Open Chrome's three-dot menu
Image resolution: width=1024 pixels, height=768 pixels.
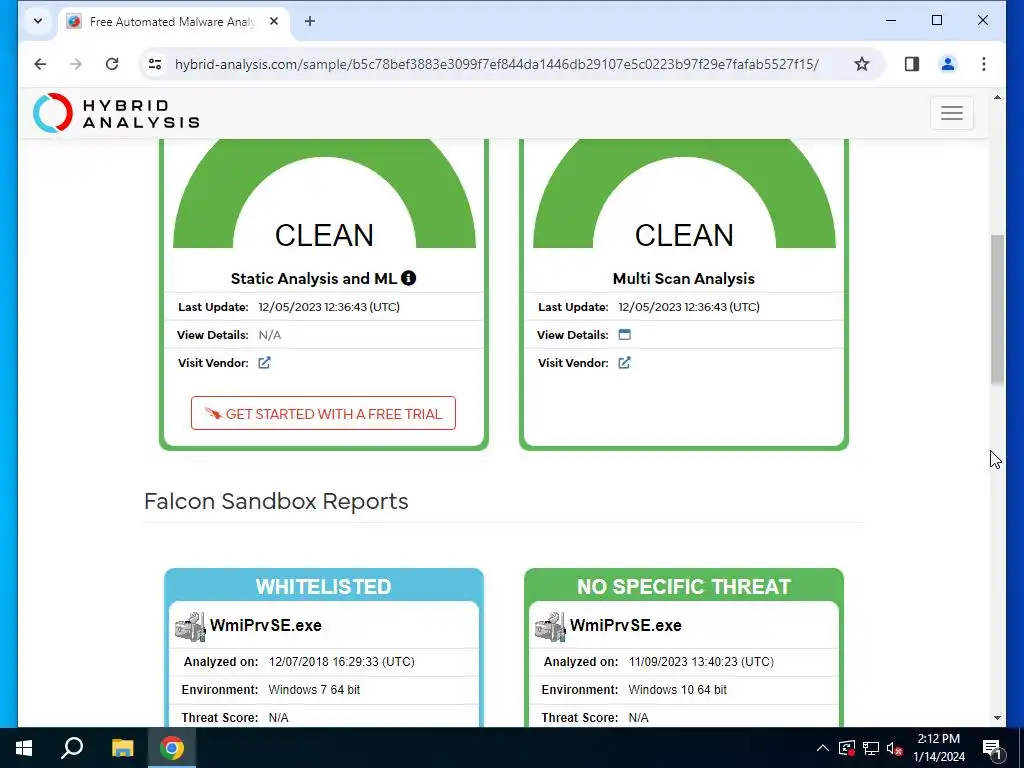click(x=984, y=64)
